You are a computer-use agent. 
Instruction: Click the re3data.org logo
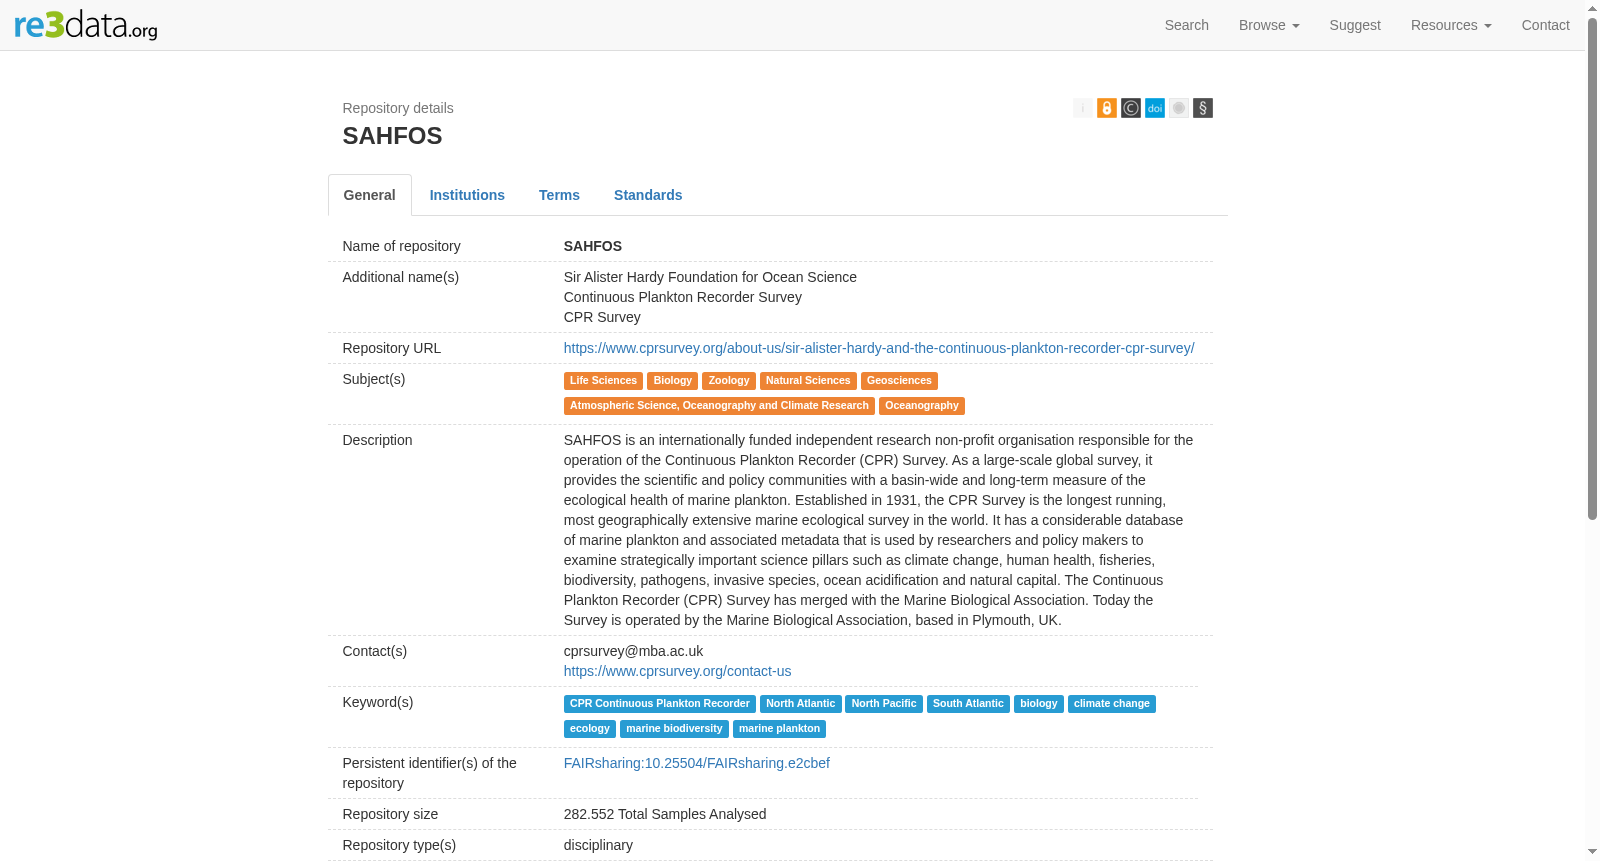[x=86, y=25]
